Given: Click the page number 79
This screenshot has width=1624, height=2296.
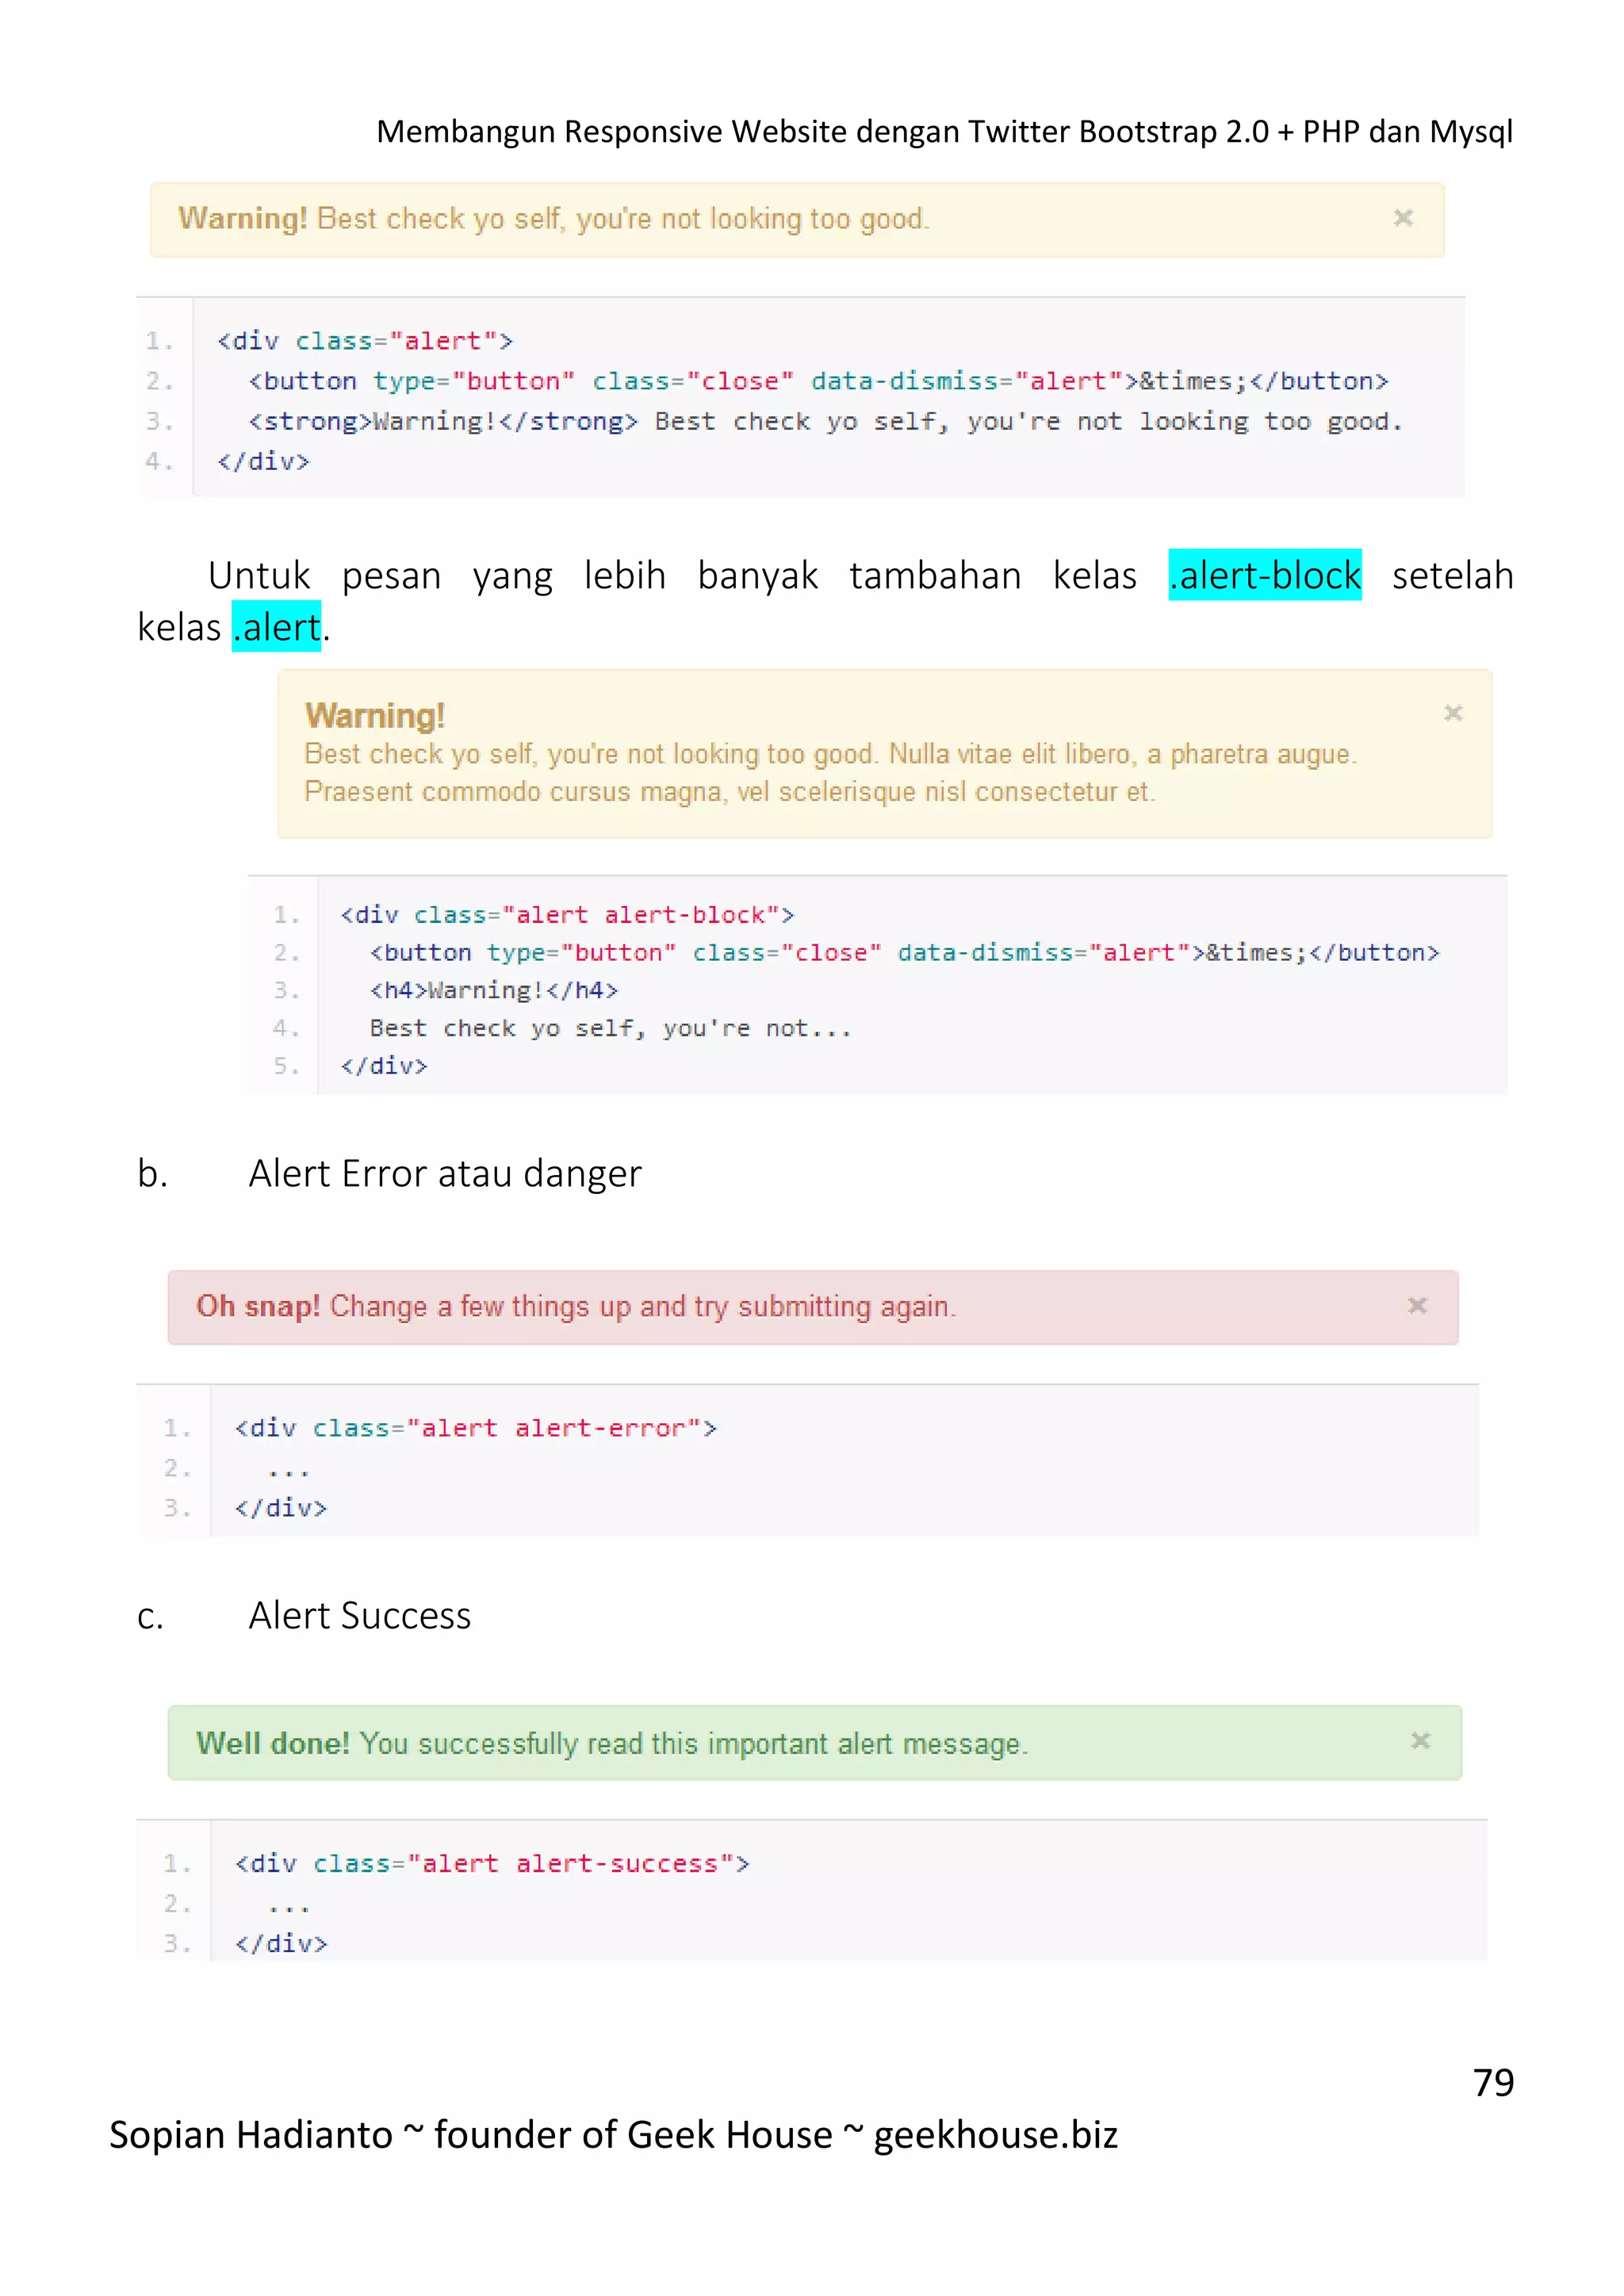Looking at the screenshot, I should 1494,2082.
